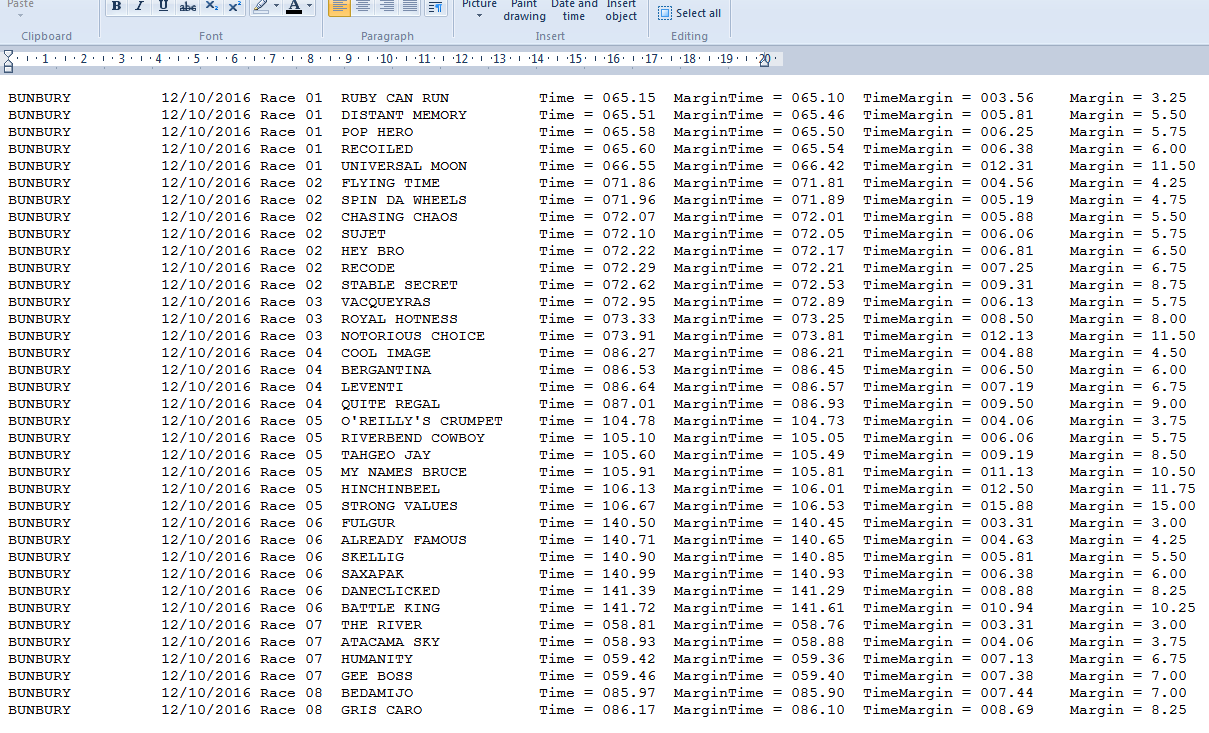Apply Strikethrough to text
Image resolution: width=1209 pixels, height=733 pixels.
187,6
